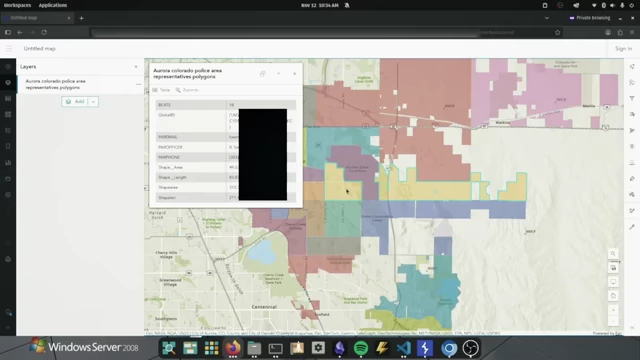640x360 pixels.
Task: Close the feature pop-up
Action: point(295,73)
